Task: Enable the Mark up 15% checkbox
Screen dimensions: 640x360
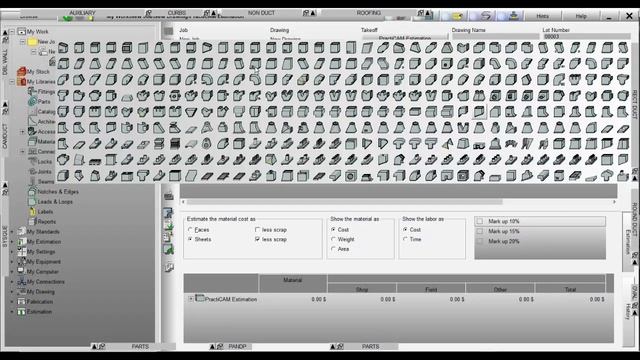Action: pos(480,231)
